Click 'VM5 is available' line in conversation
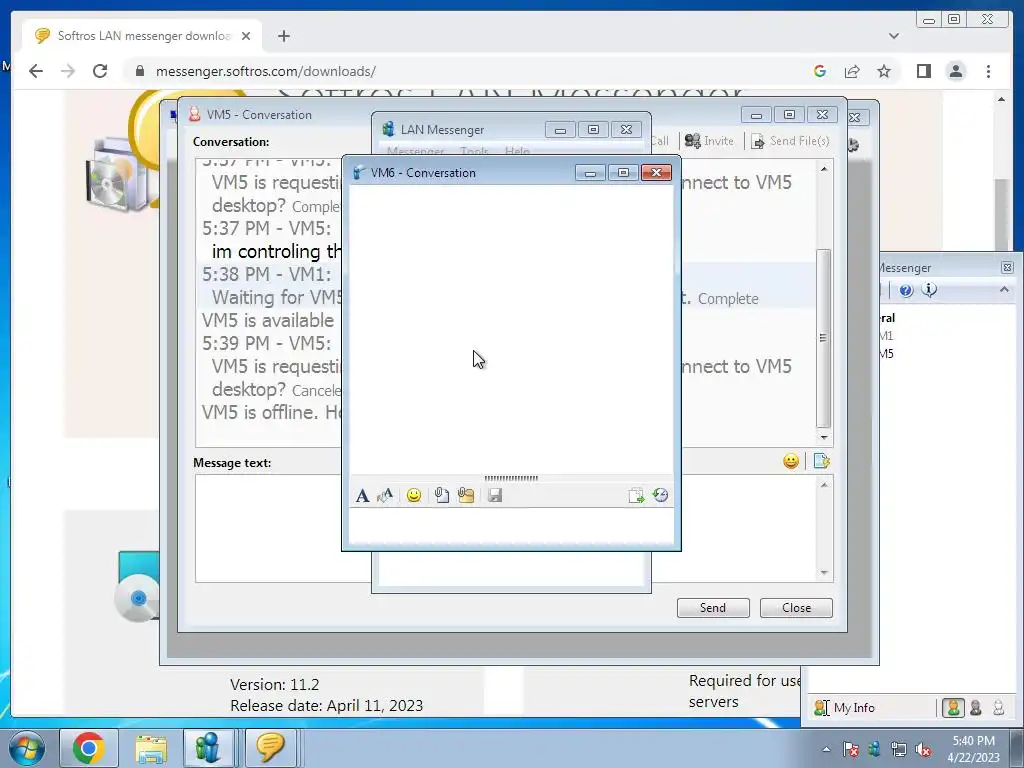Viewport: 1024px width, 768px height. tap(268, 321)
